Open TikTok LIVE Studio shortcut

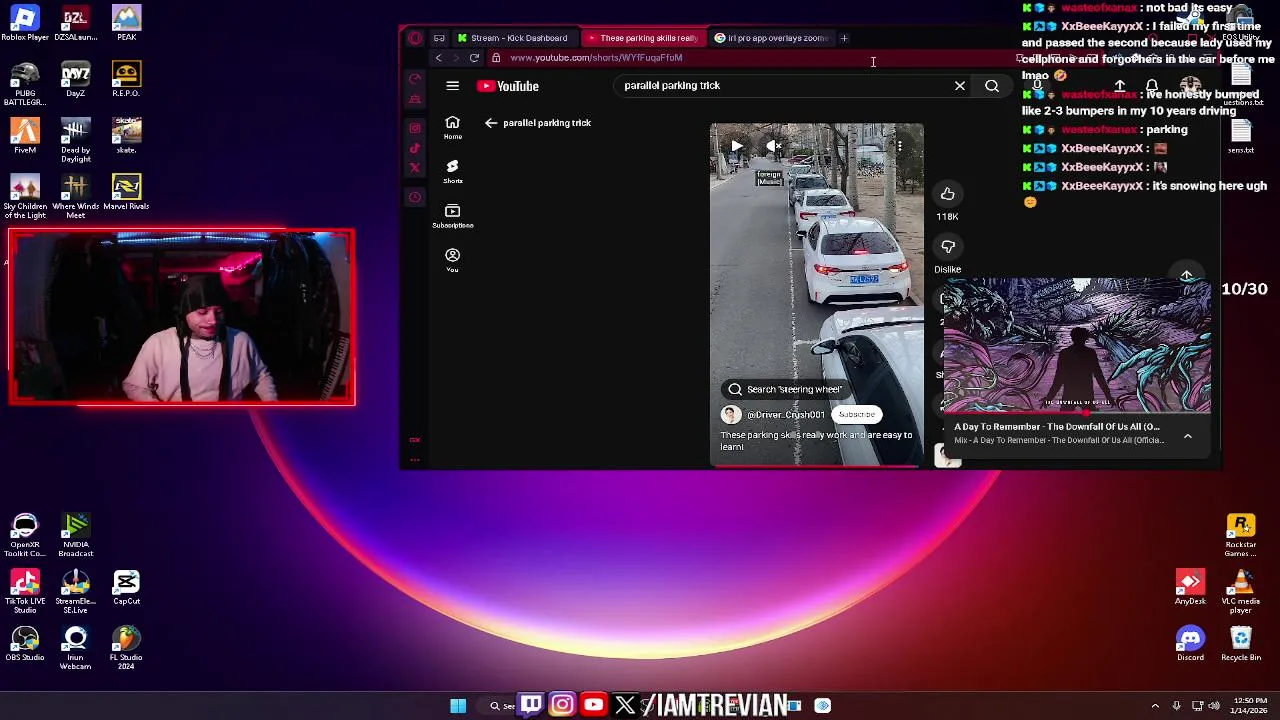pyautogui.click(x=25, y=591)
